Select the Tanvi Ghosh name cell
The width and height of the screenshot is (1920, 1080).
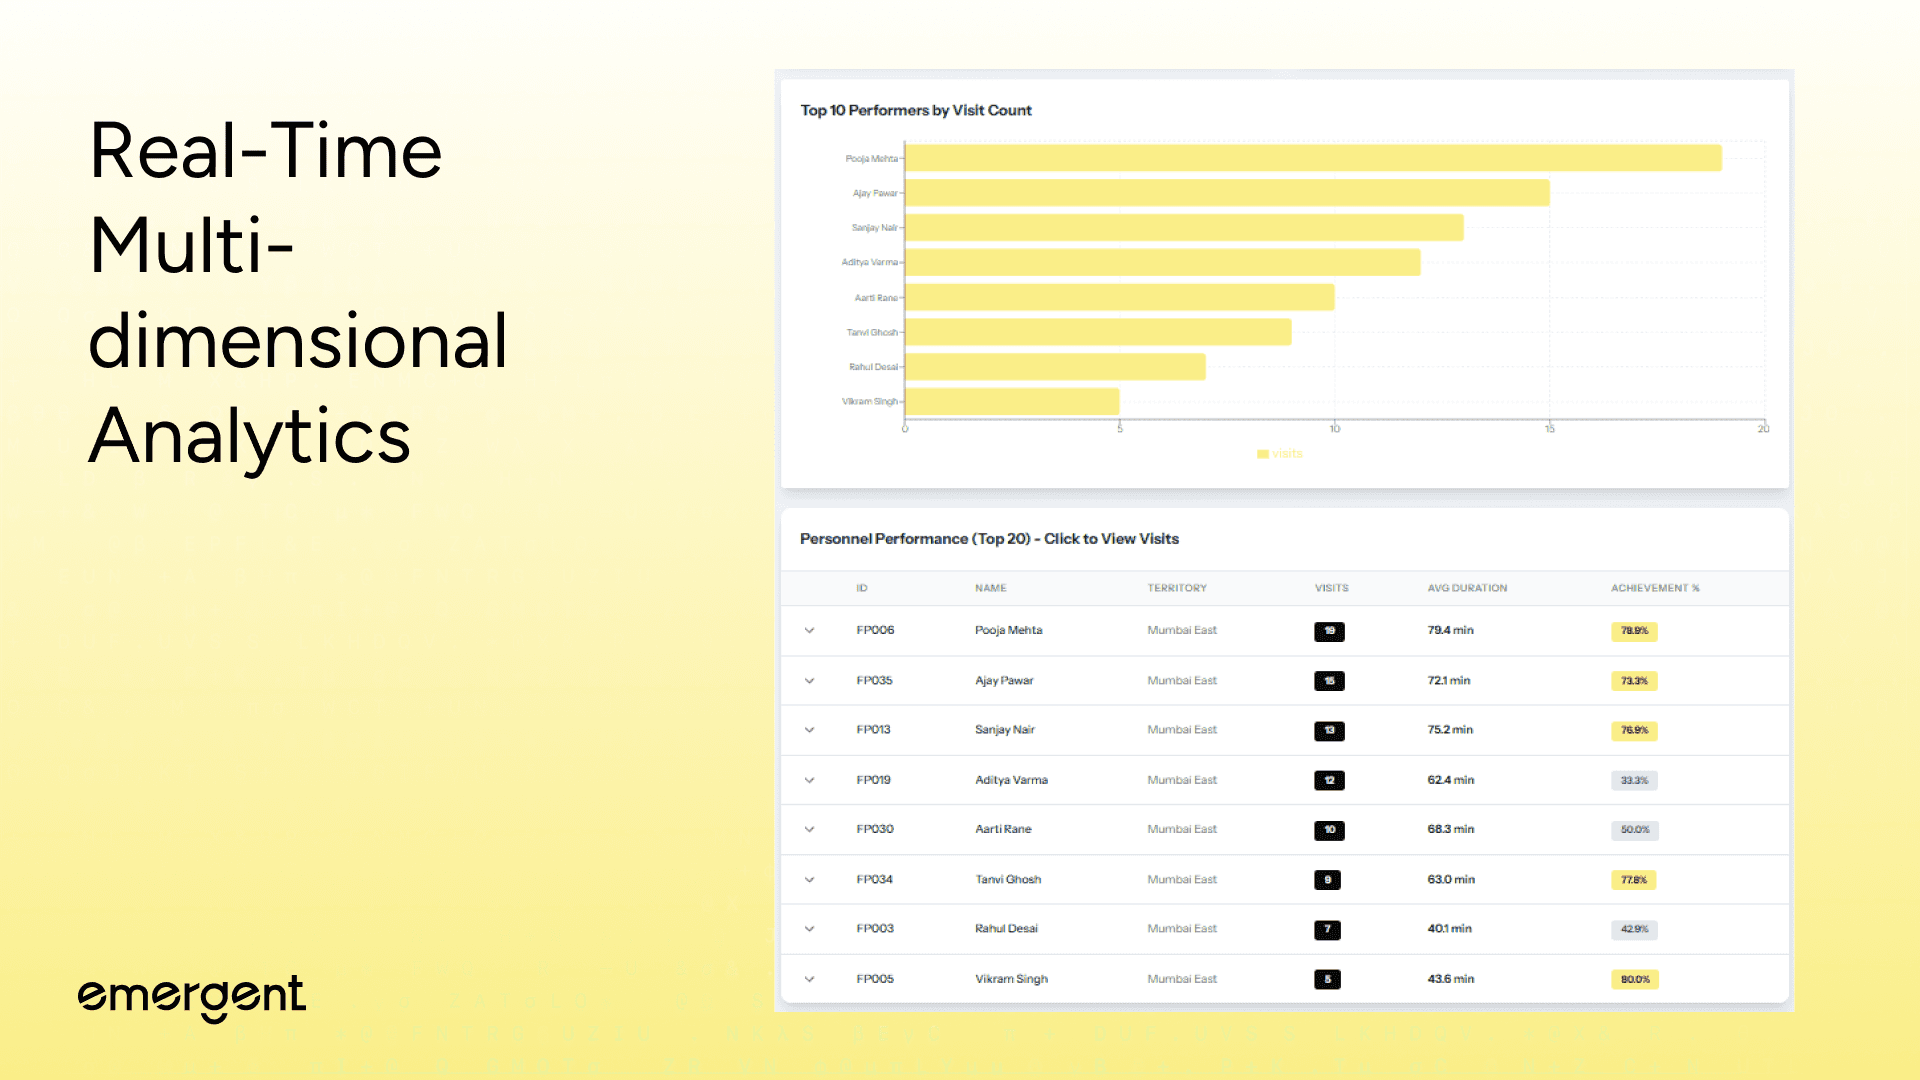1008,880
